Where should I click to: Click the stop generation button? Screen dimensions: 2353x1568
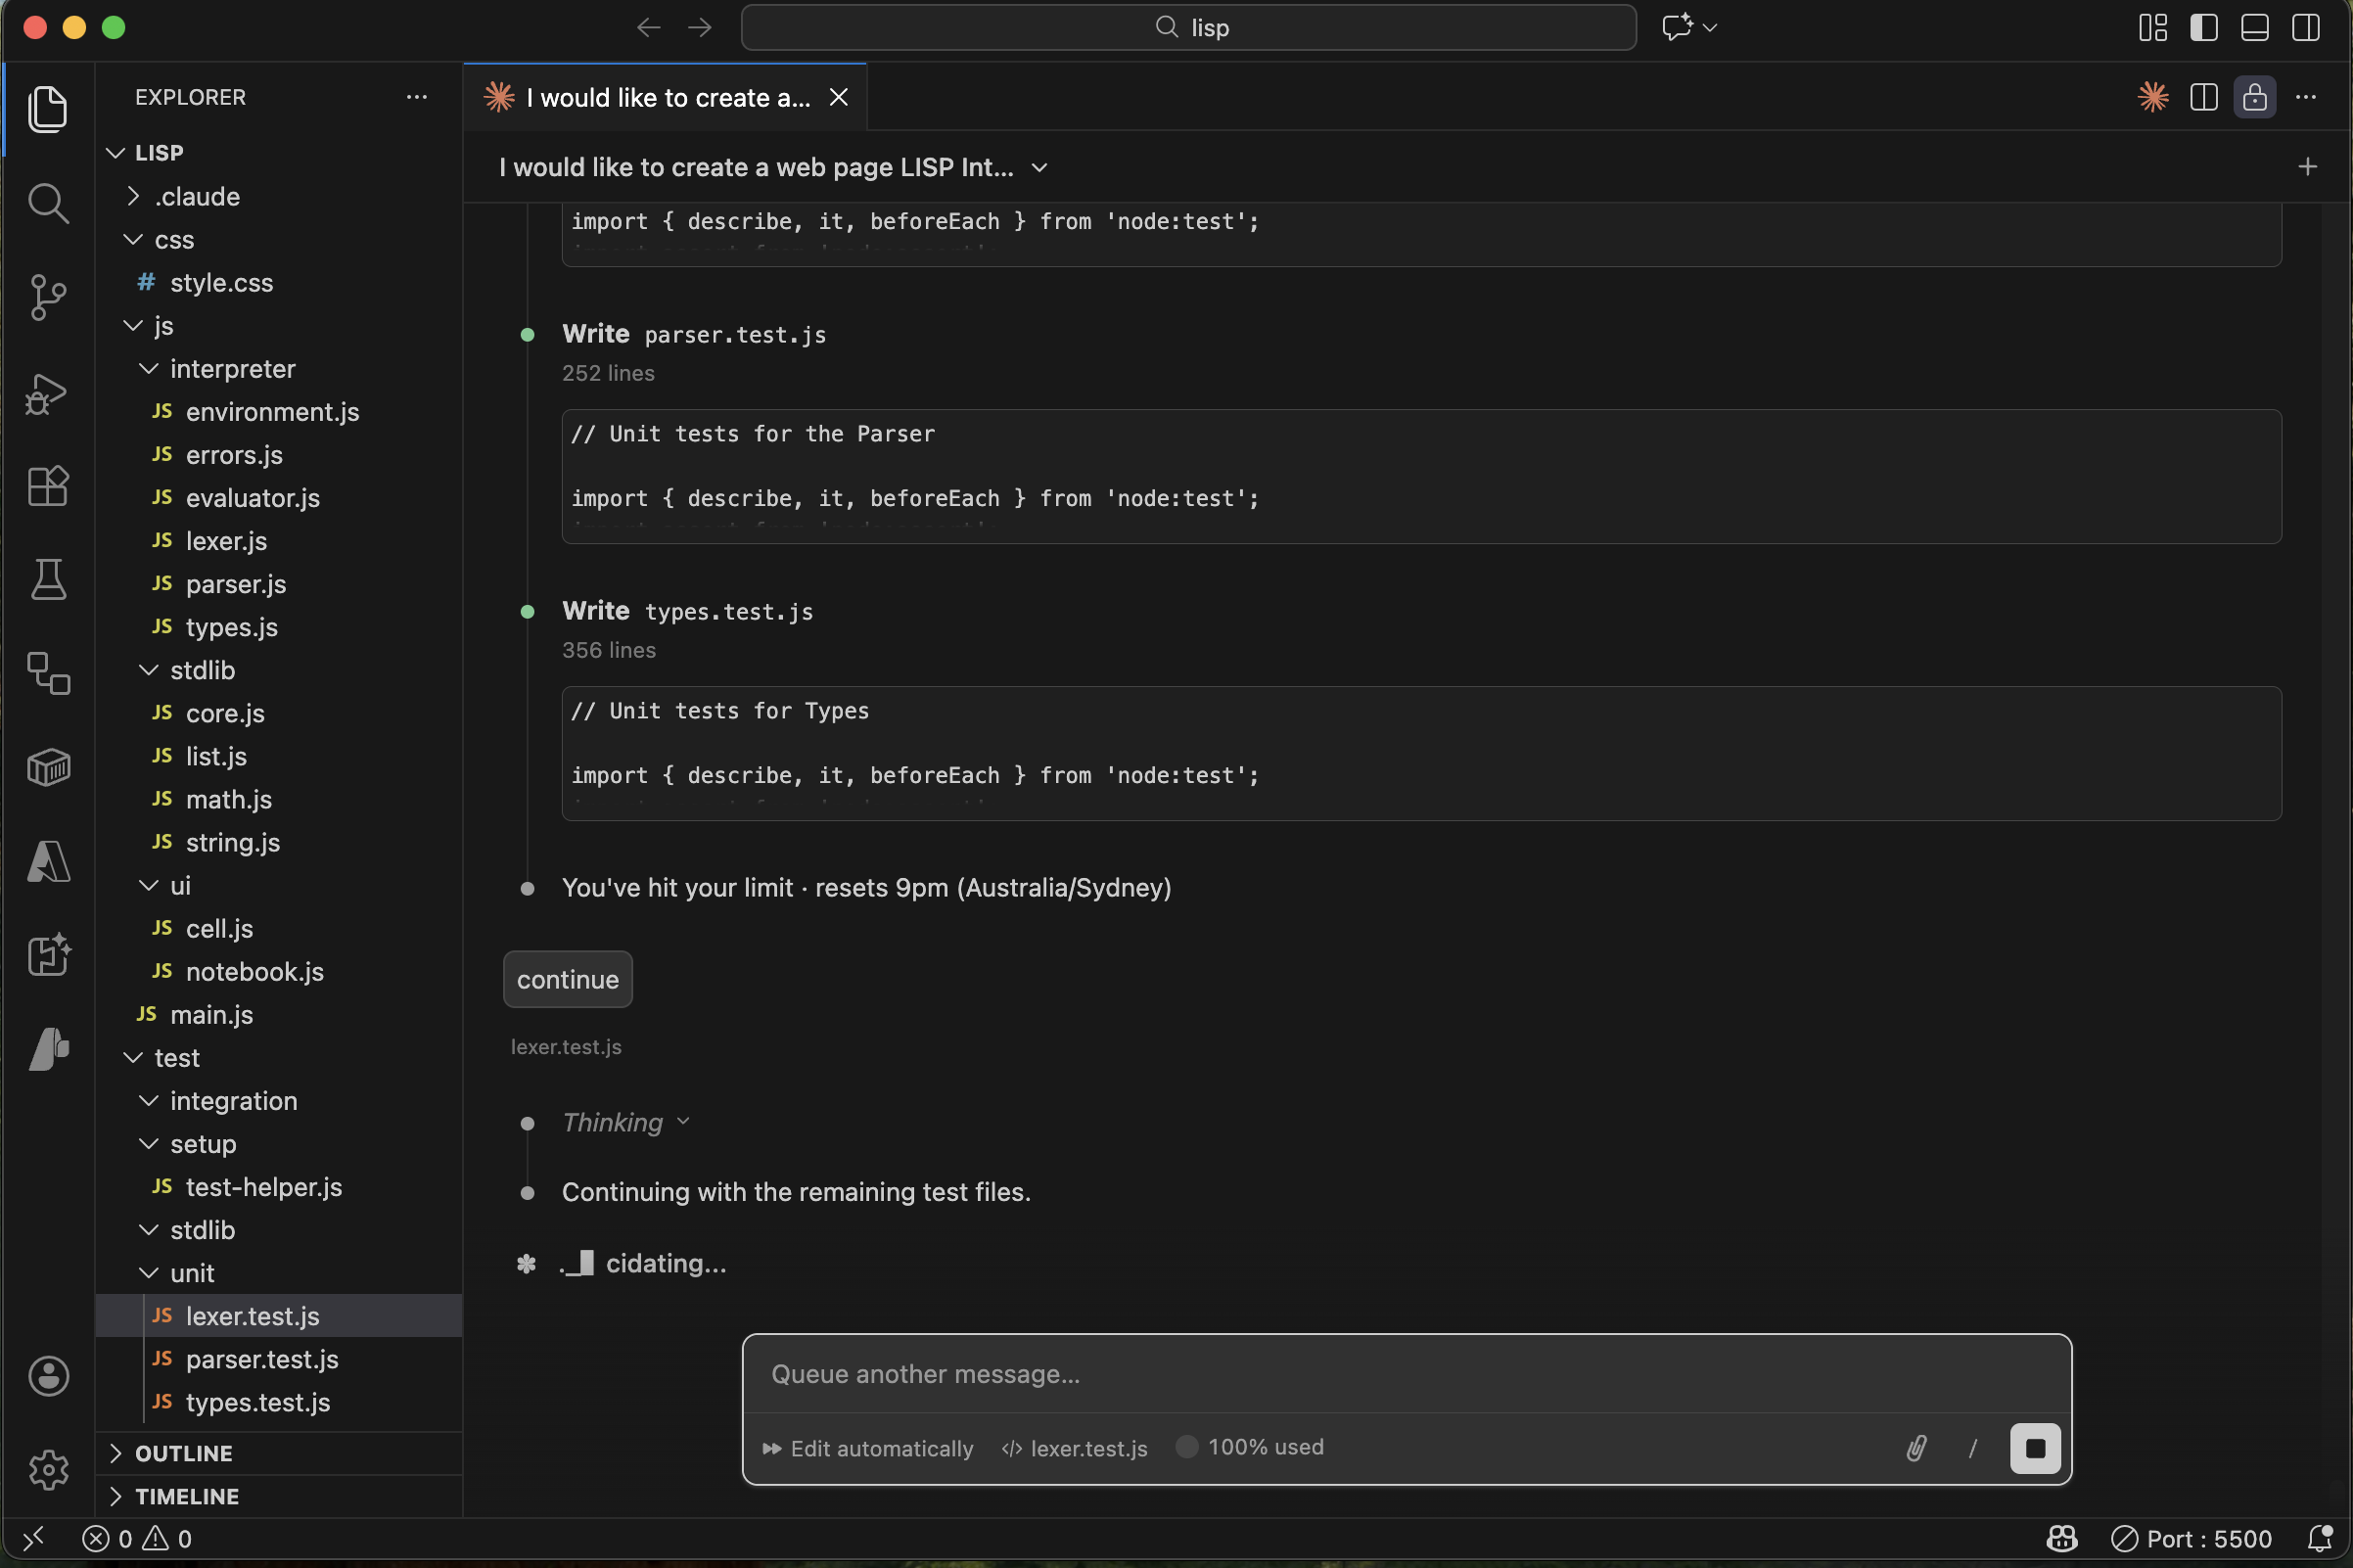pos(2034,1448)
